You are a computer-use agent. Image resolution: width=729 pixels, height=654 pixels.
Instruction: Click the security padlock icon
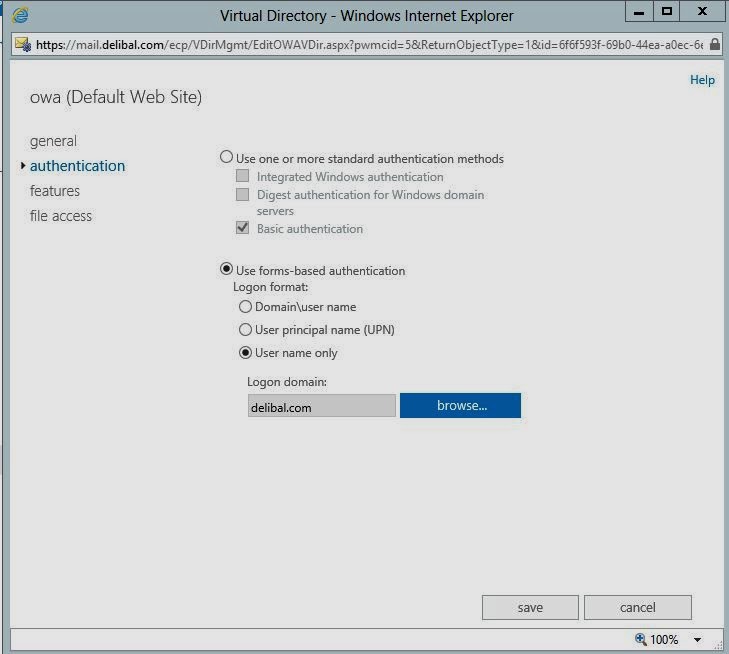tap(714, 45)
